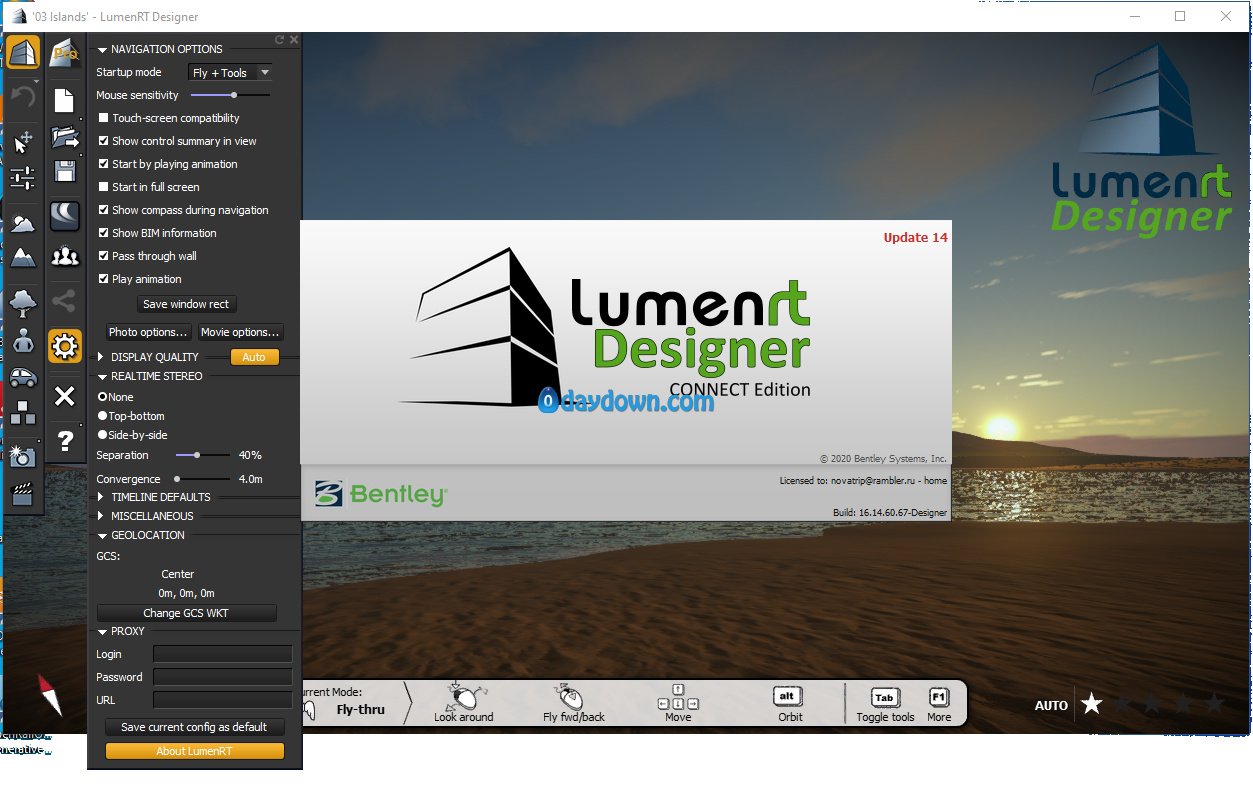Click the photo camera icon
Screen dimensions: 1253x801
click(x=22, y=456)
